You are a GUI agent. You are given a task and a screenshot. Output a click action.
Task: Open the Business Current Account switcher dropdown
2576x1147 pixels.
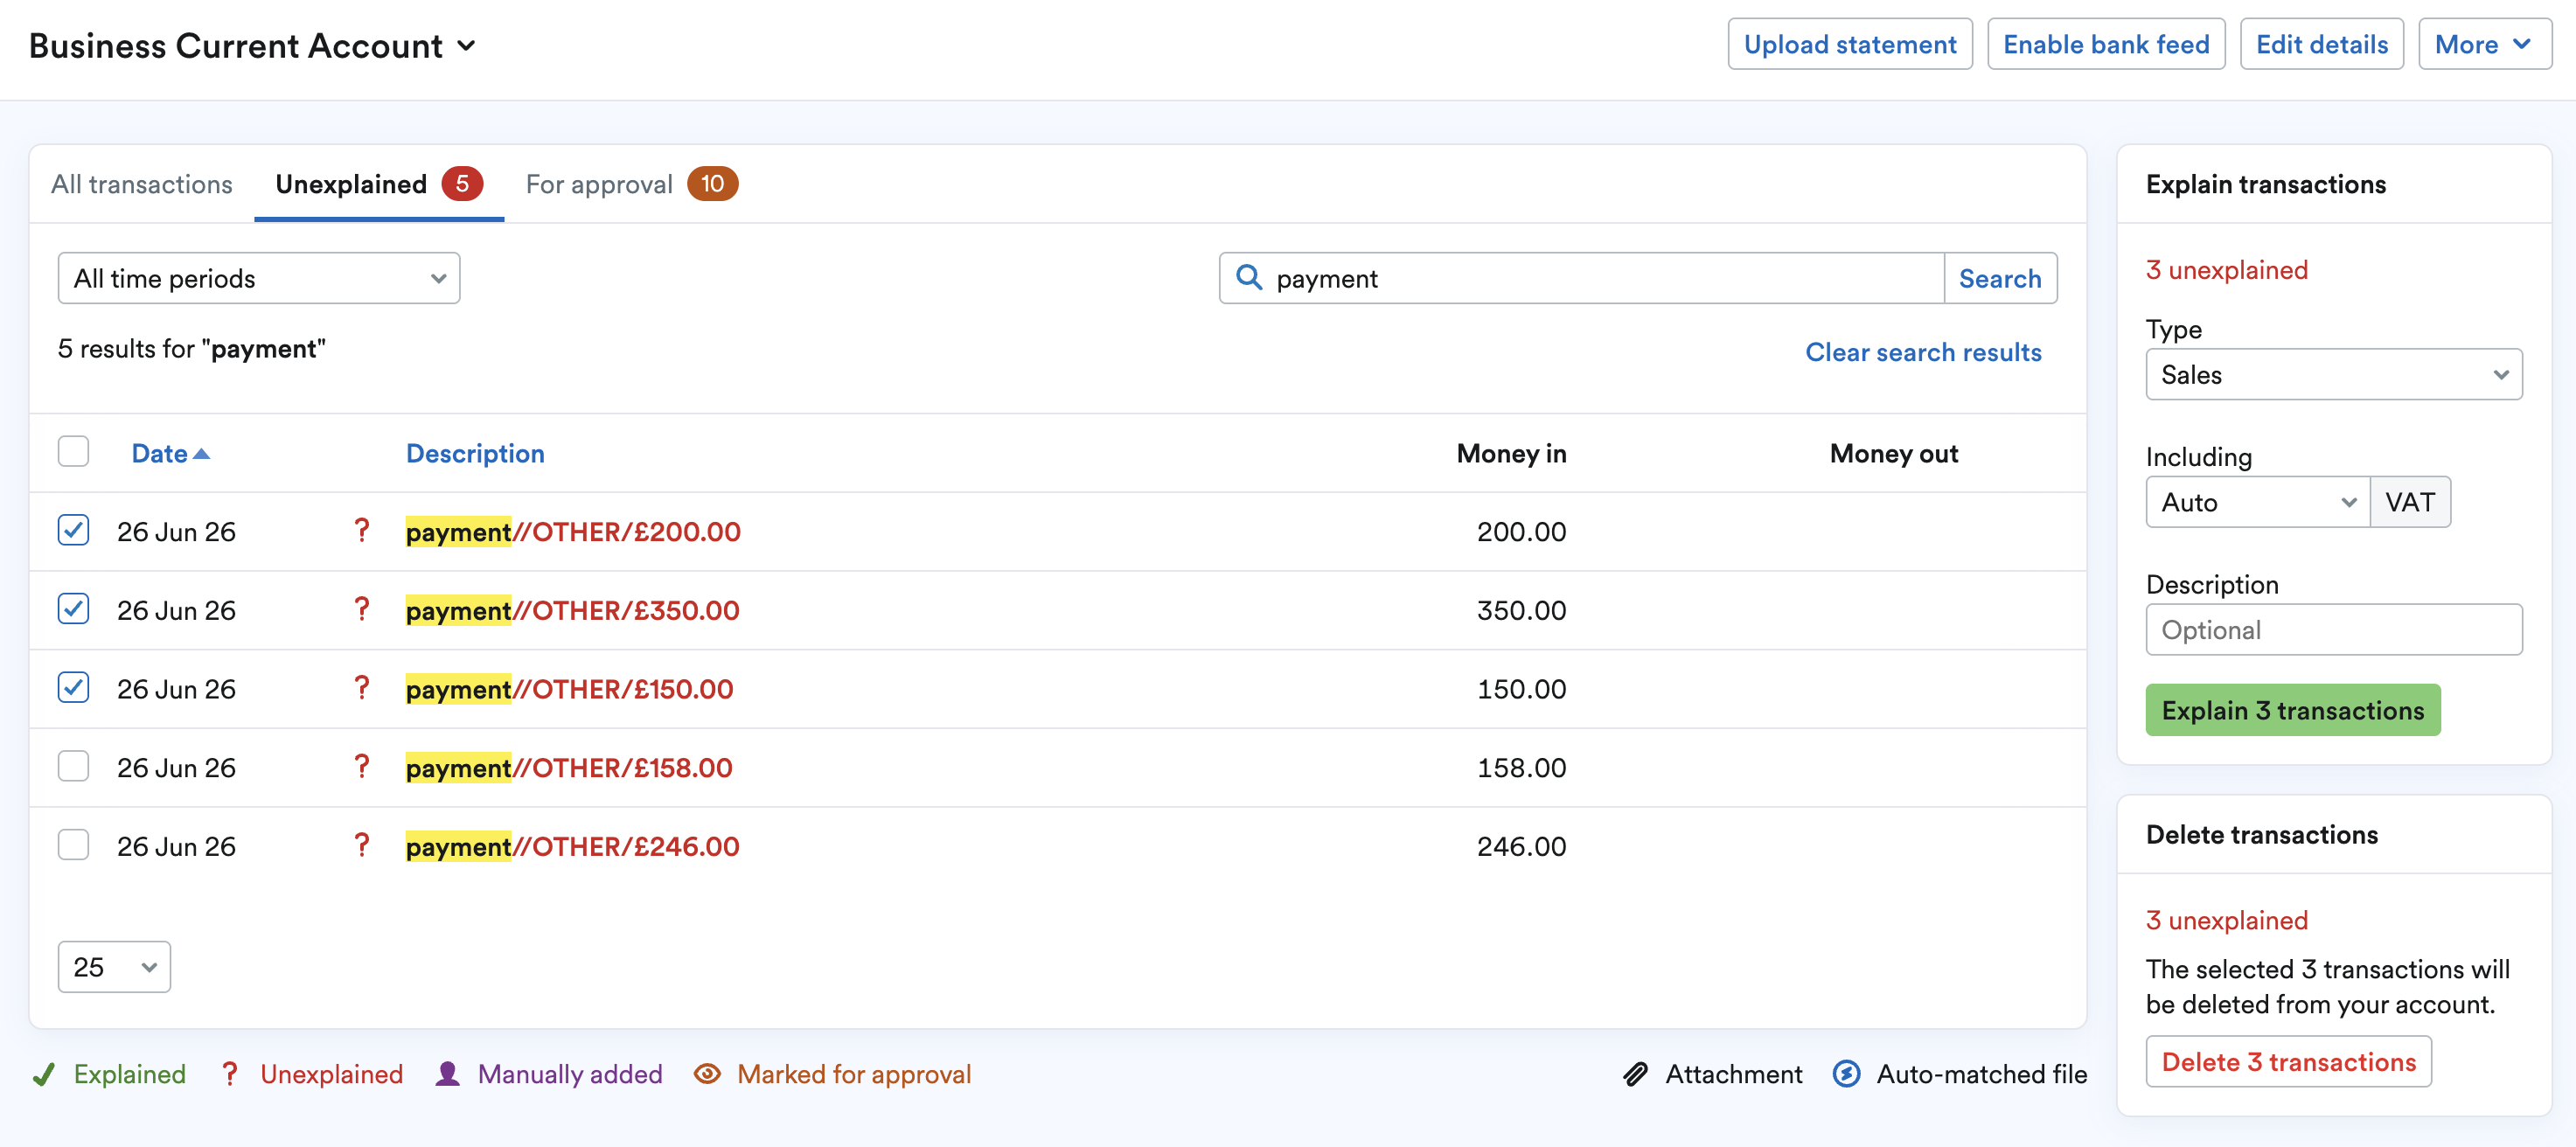tap(252, 46)
